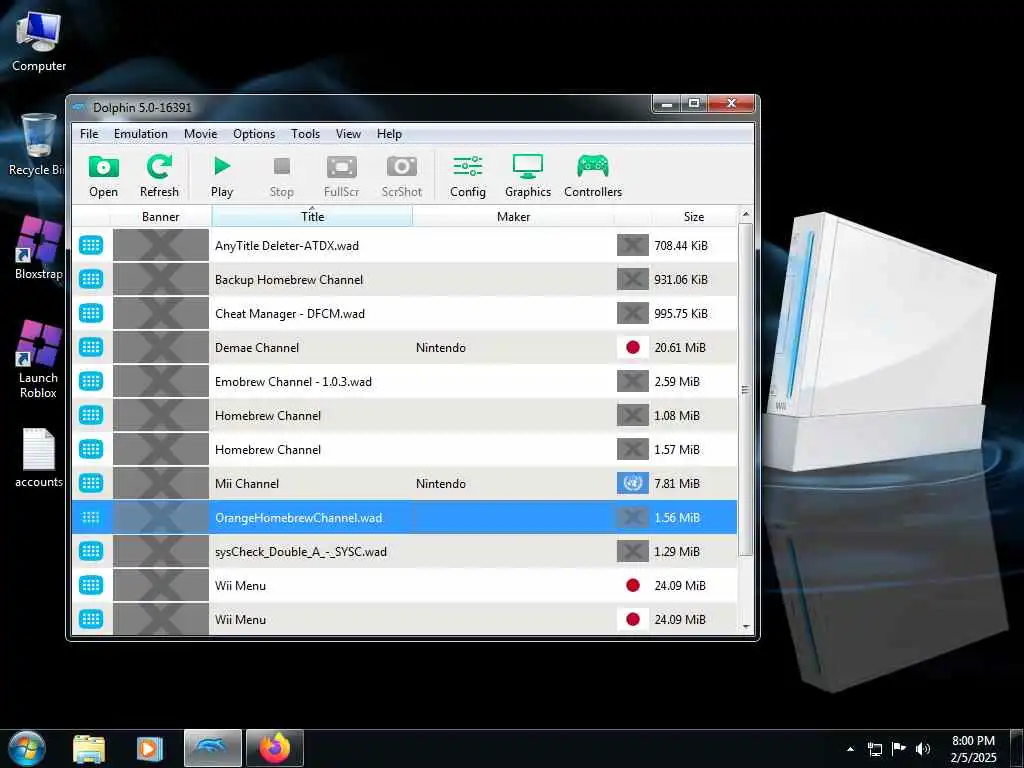Select the accounts text file icon
Screen dimensions: 1024x768
pos(38,458)
